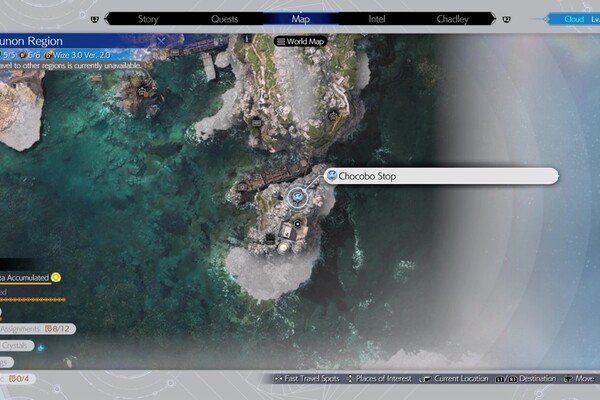Switch to the Chadley tab
The width and height of the screenshot is (600, 400).
452,19
